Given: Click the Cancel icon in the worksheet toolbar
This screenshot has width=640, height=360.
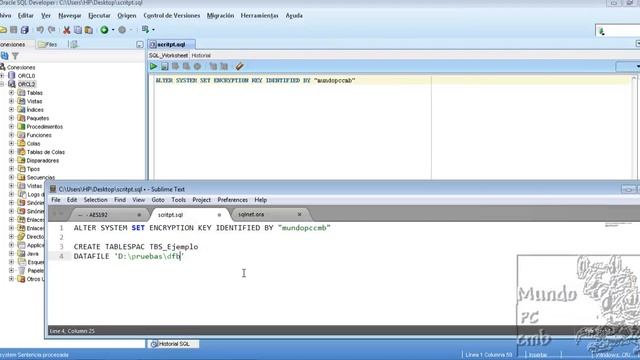Looking at the screenshot, I should pos(198,66).
